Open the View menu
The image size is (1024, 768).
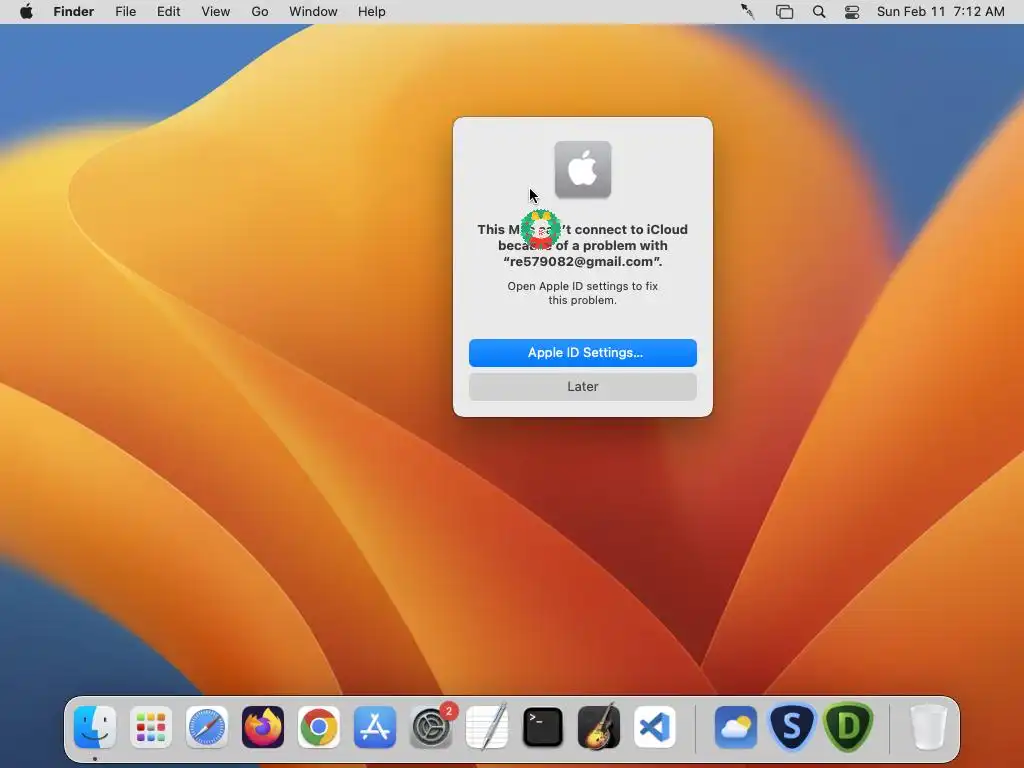(216, 12)
